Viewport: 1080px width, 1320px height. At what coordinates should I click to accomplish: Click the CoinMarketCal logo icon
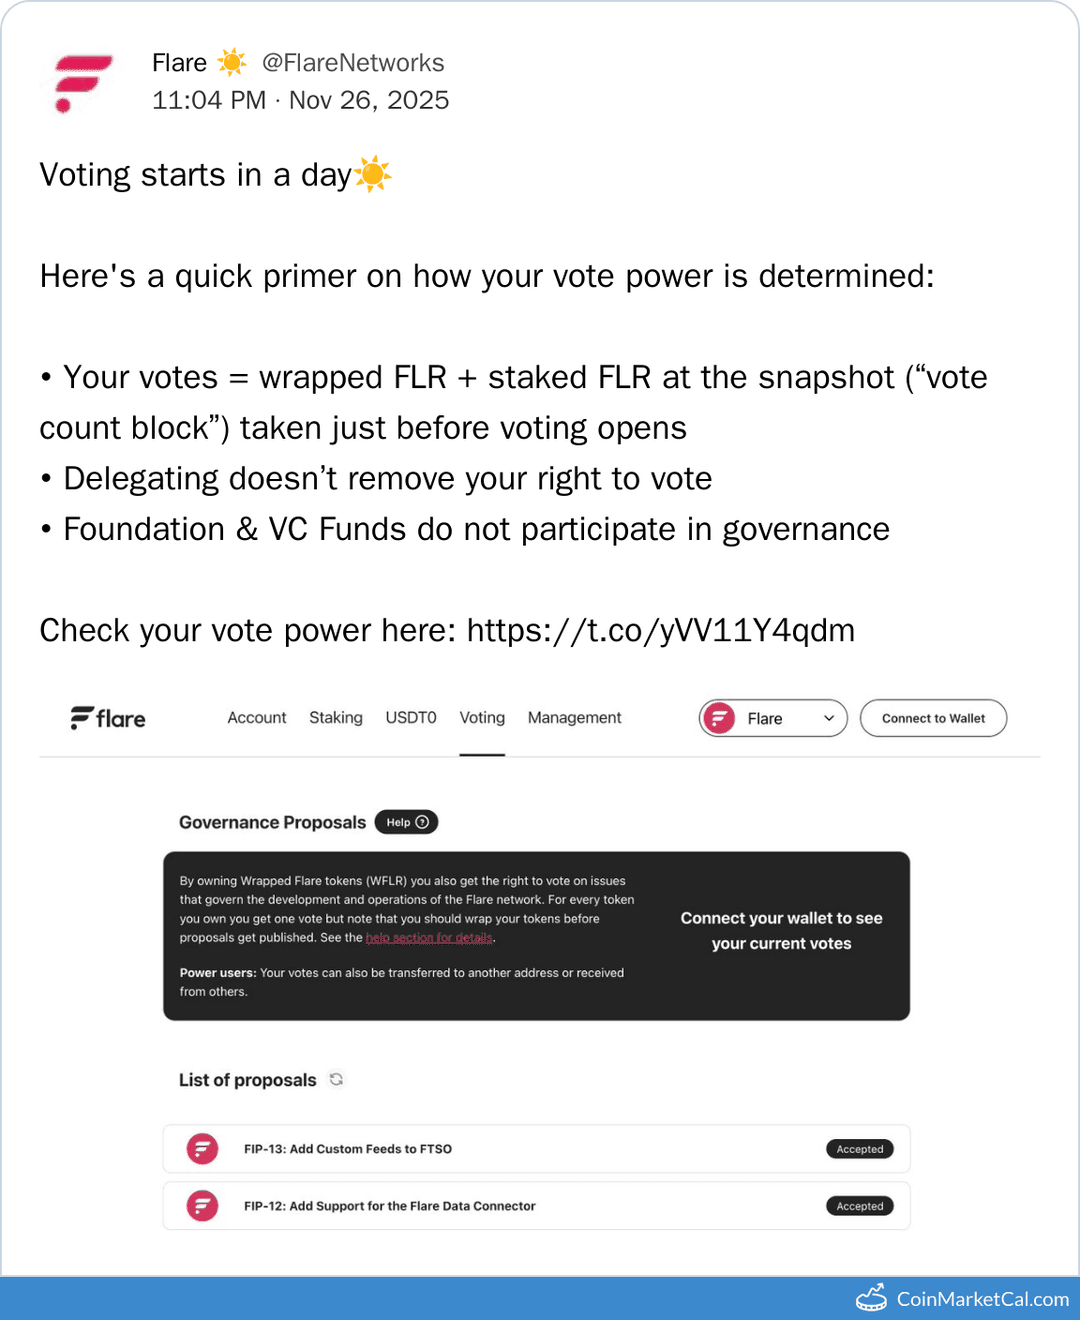coord(872,1297)
